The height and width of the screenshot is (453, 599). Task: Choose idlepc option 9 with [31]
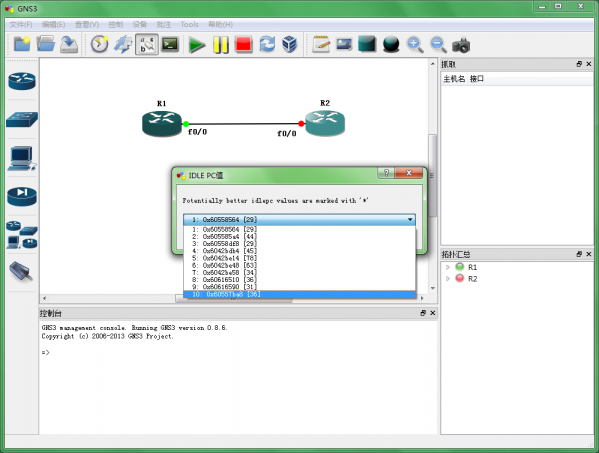pos(300,286)
